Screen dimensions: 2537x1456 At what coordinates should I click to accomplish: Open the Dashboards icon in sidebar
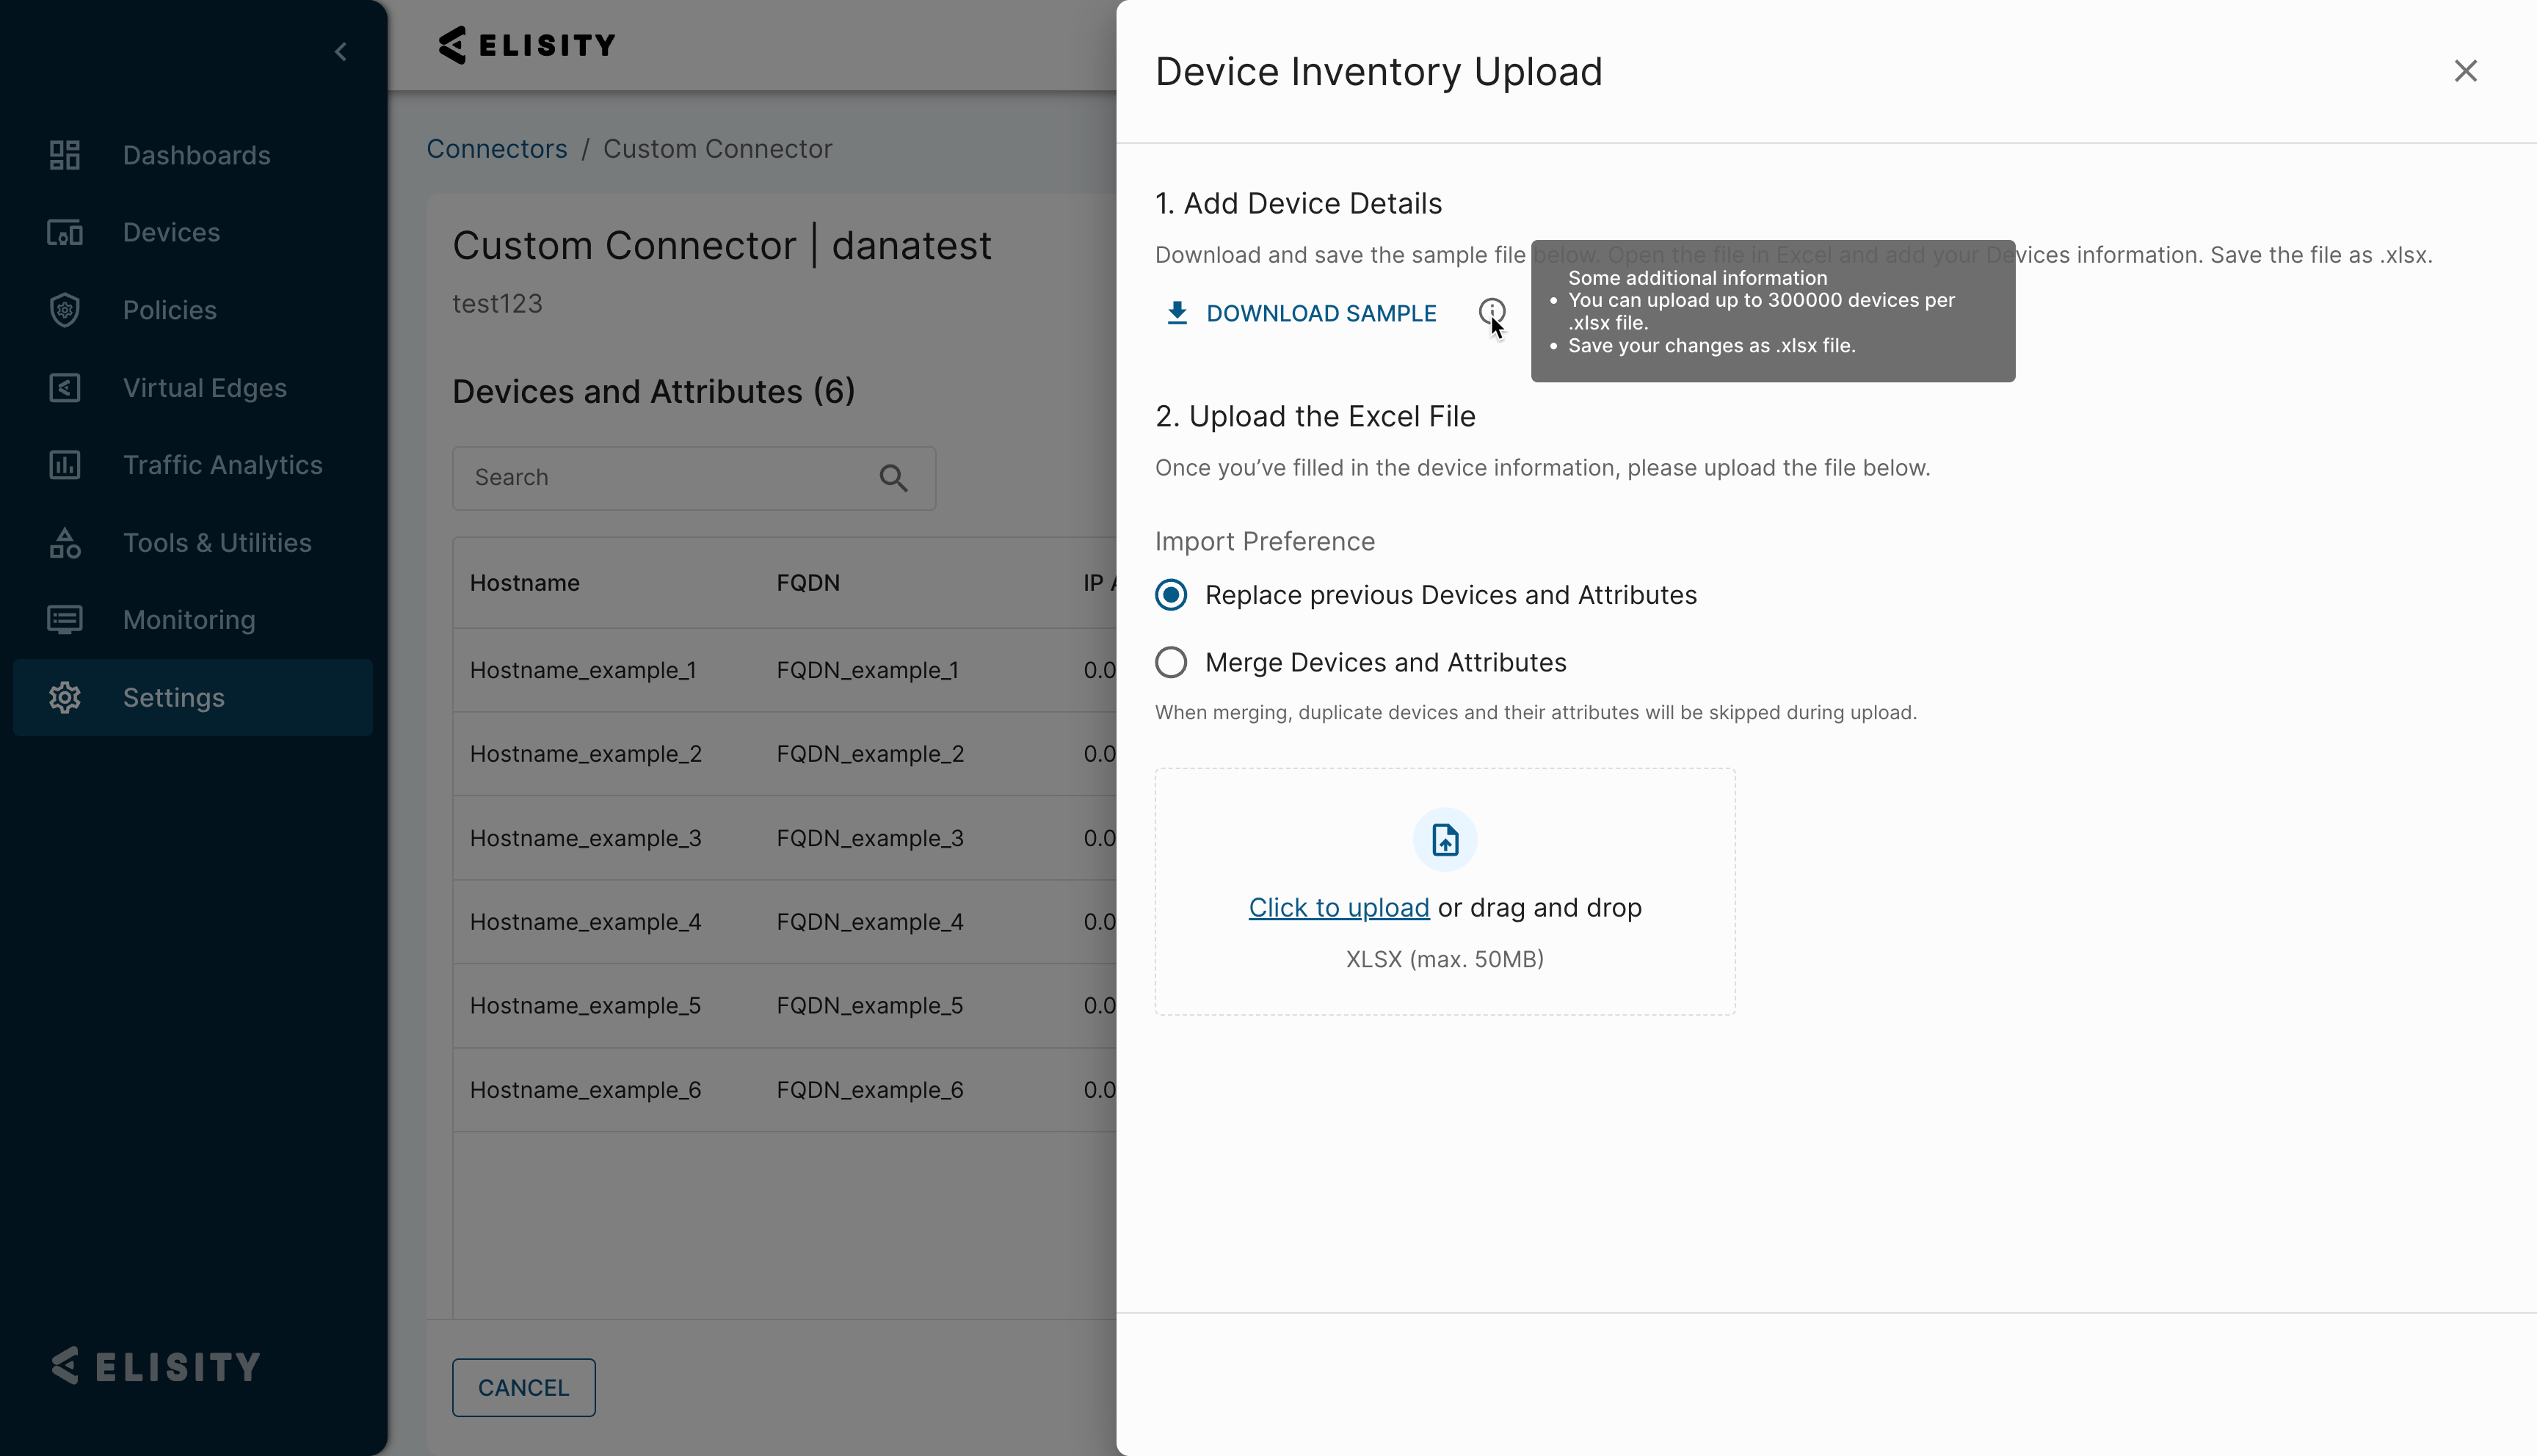tap(65, 155)
